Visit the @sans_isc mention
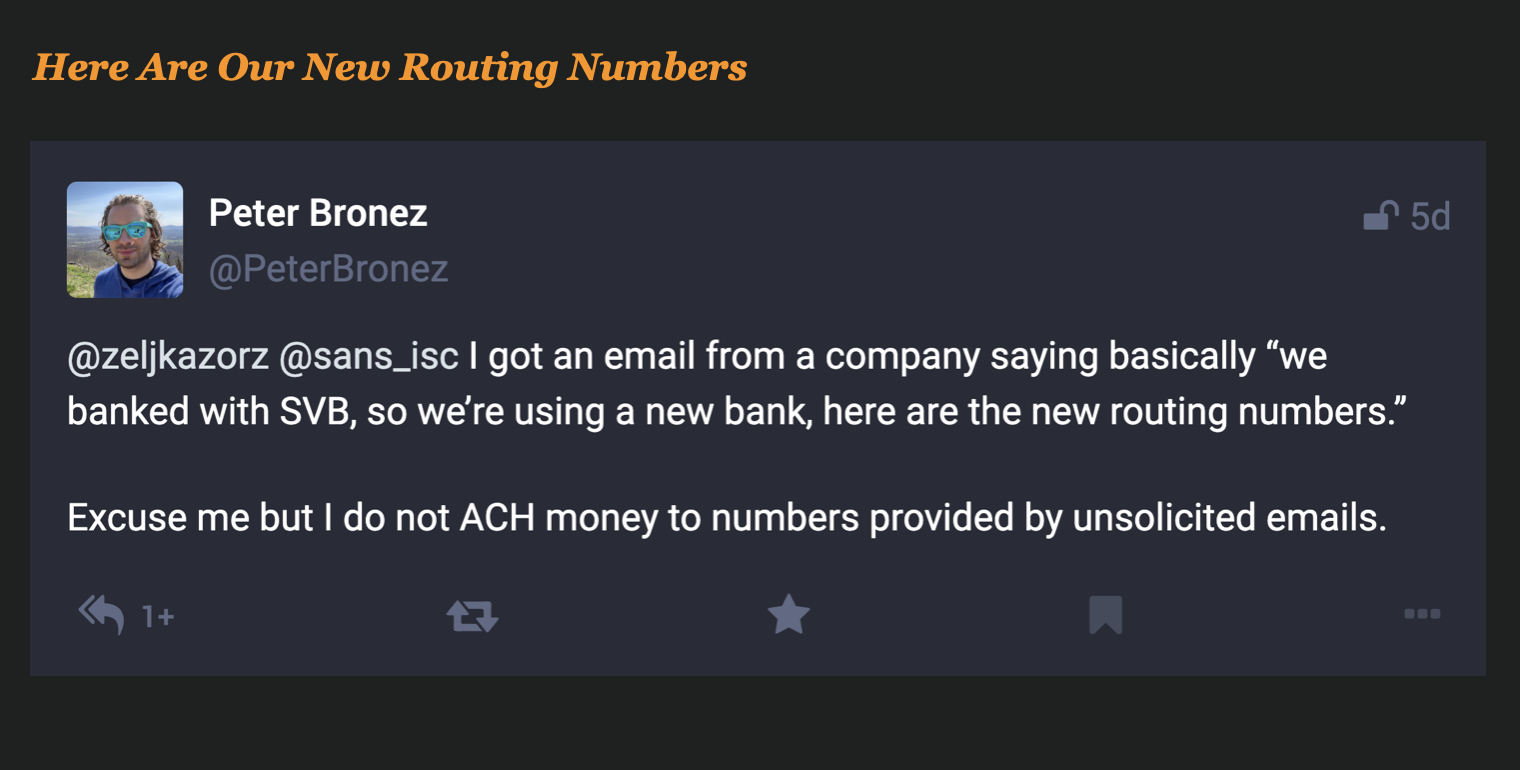Viewport: 1520px width, 770px height. click(369, 357)
